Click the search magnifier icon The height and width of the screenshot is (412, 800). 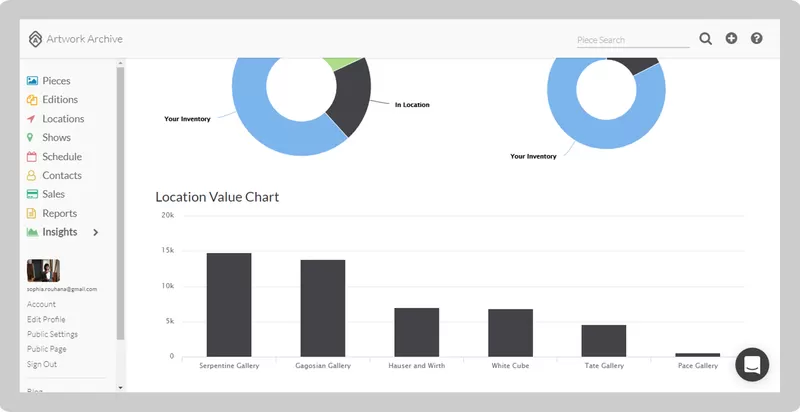pyautogui.click(x=705, y=39)
